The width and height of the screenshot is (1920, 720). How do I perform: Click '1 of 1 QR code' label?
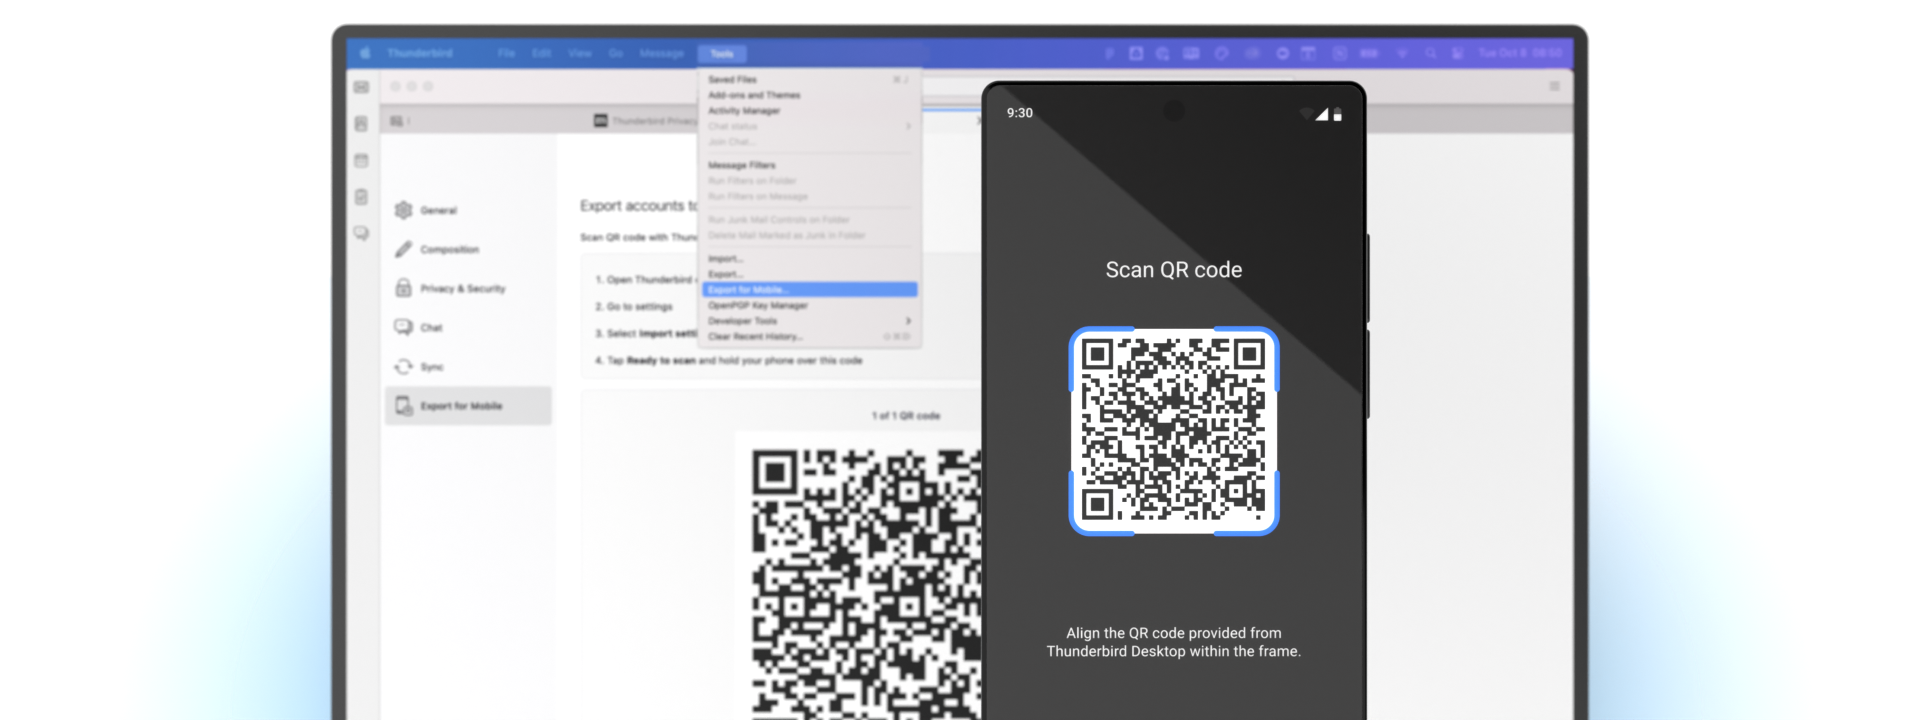coord(905,415)
